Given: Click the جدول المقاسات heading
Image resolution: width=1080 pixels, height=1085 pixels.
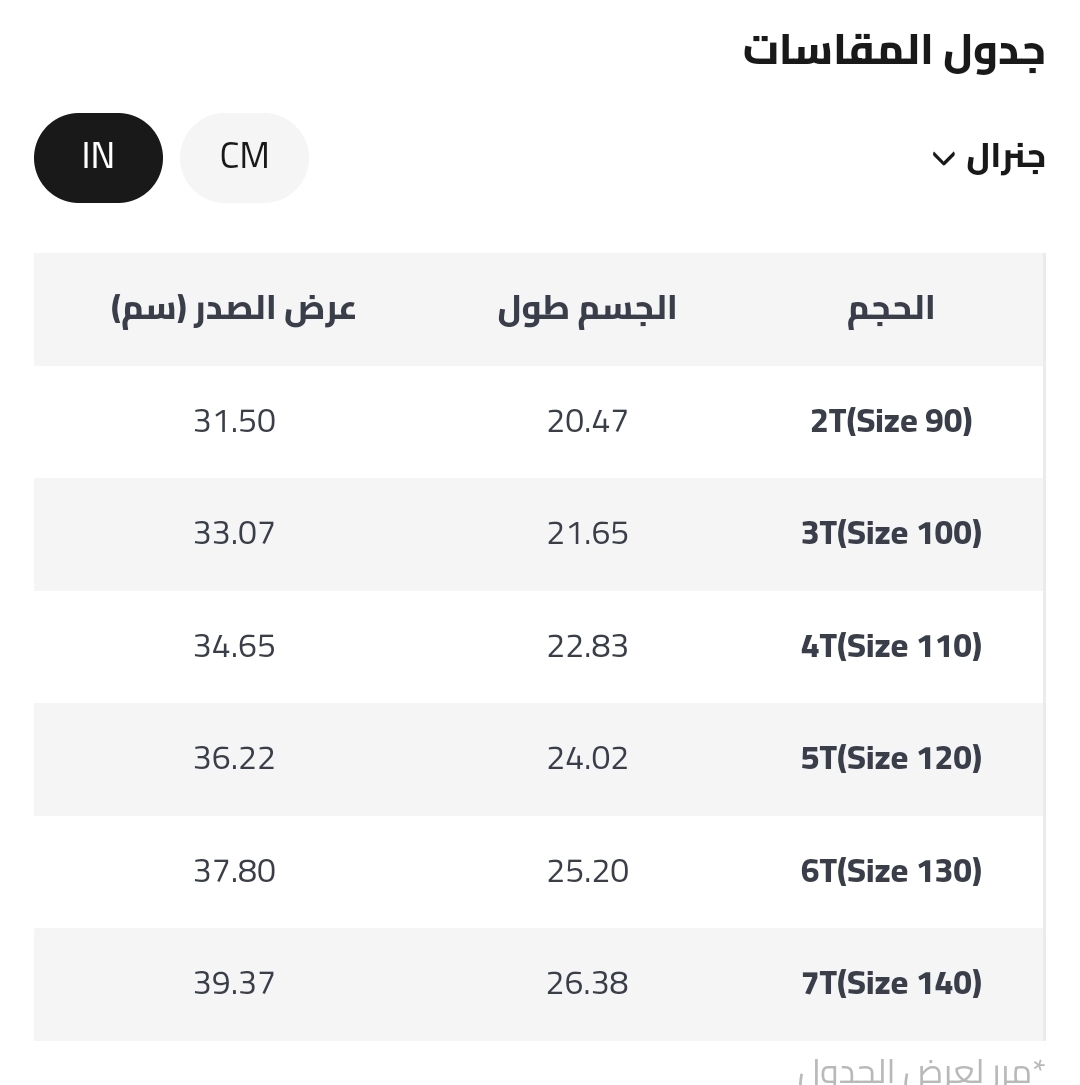Looking at the screenshot, I should pyautogui.click(x=894, y=51).
